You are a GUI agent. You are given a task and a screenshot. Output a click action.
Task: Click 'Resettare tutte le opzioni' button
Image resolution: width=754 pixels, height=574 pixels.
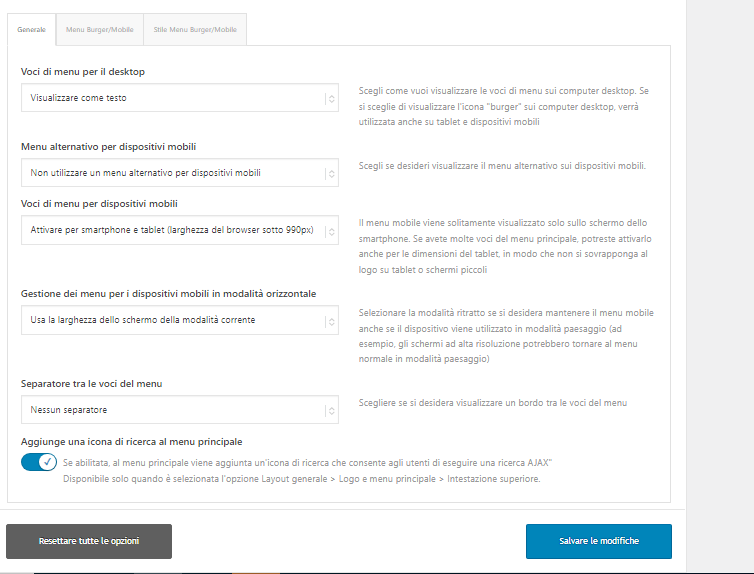tap(89, 541)
